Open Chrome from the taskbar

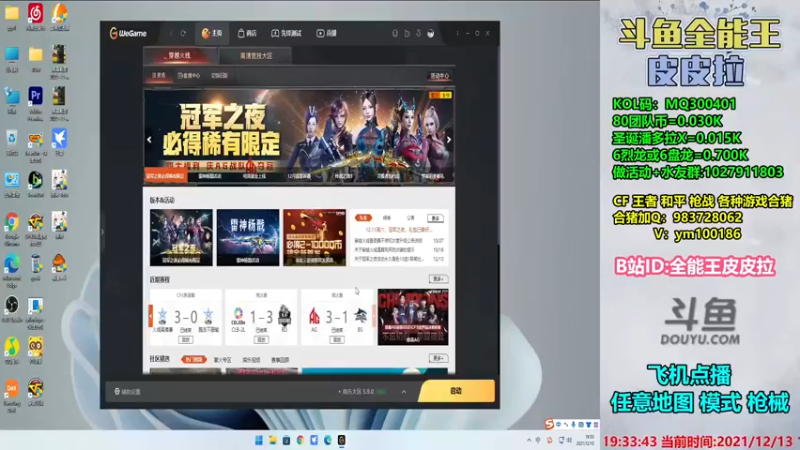coord(301,440)
